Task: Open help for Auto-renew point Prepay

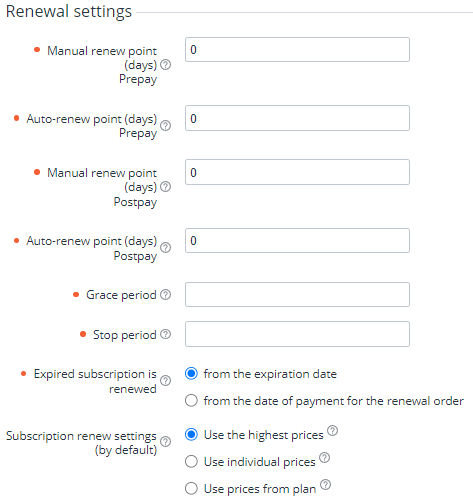Action: pos(165,126)
